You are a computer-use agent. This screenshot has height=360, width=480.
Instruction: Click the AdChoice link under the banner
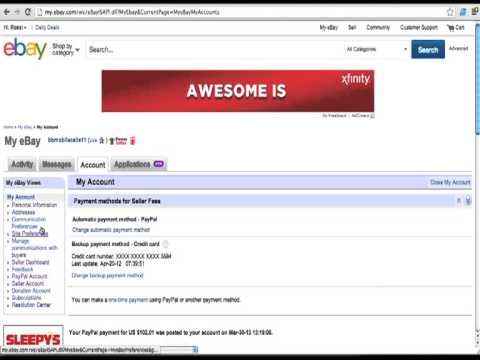tap(363, 115)
